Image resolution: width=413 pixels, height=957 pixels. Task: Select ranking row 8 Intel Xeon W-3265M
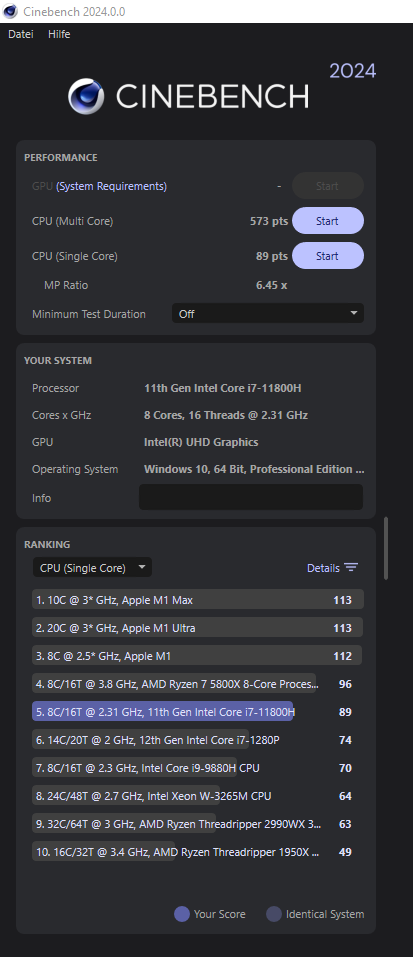click(198, 796)
